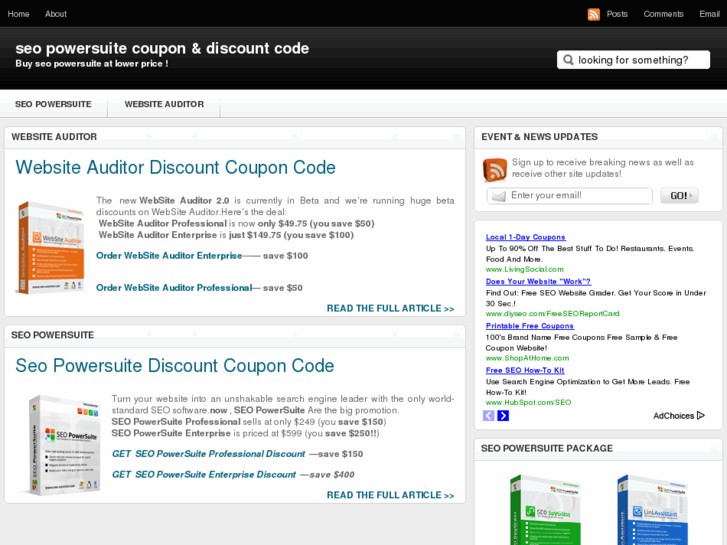Click the www.HubSpot.com/SEO ad URL
The height and width of the screenshot is (545, 727).
(528, 403)
